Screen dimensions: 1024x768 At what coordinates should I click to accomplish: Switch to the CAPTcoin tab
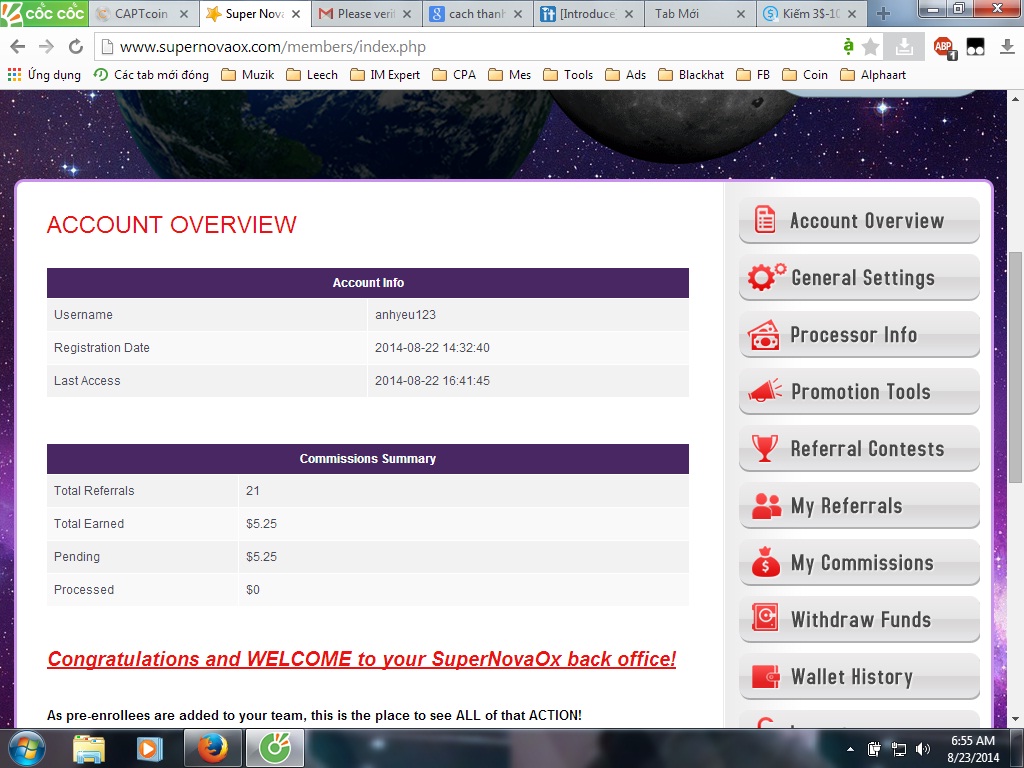pyautogui.click(x=141, y=14)
